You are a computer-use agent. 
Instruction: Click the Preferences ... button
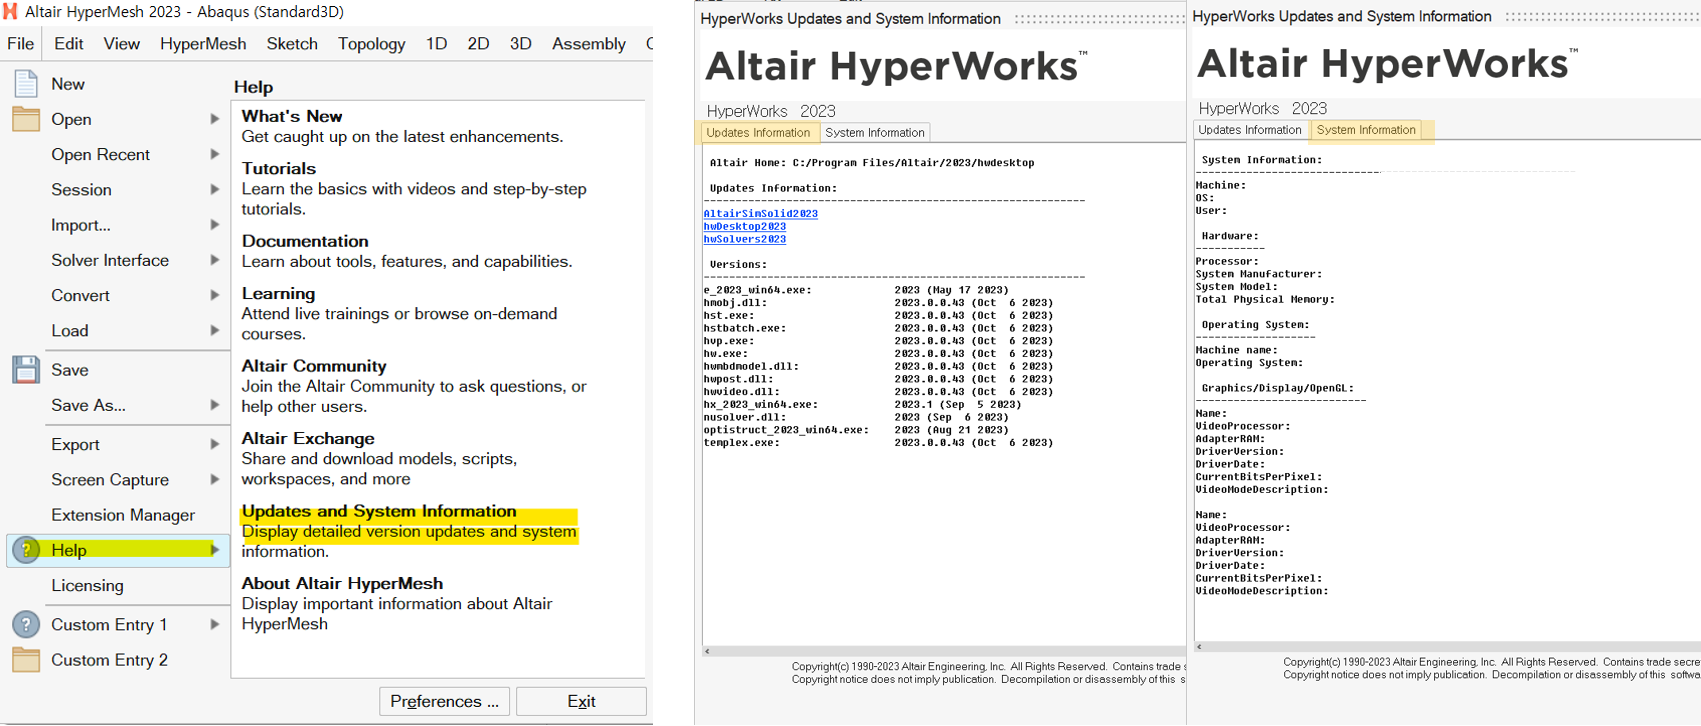click(x=445, y=701)
